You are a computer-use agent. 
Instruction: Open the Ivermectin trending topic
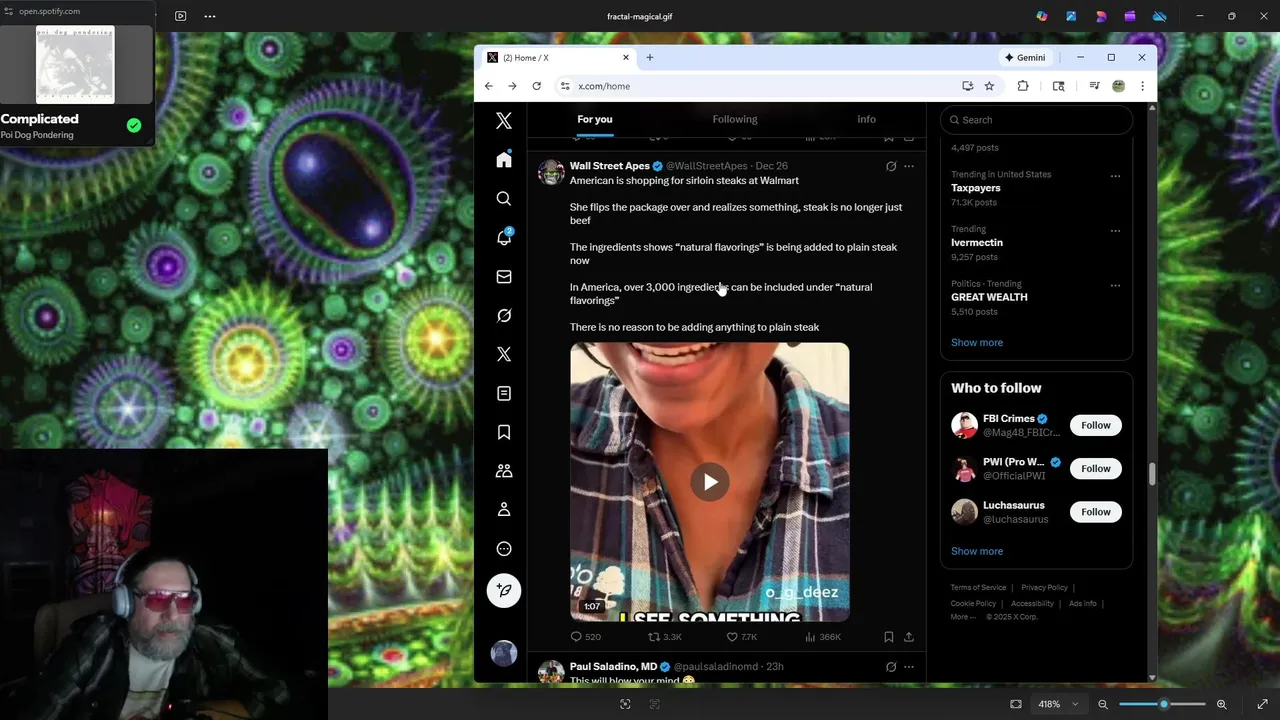977,243
